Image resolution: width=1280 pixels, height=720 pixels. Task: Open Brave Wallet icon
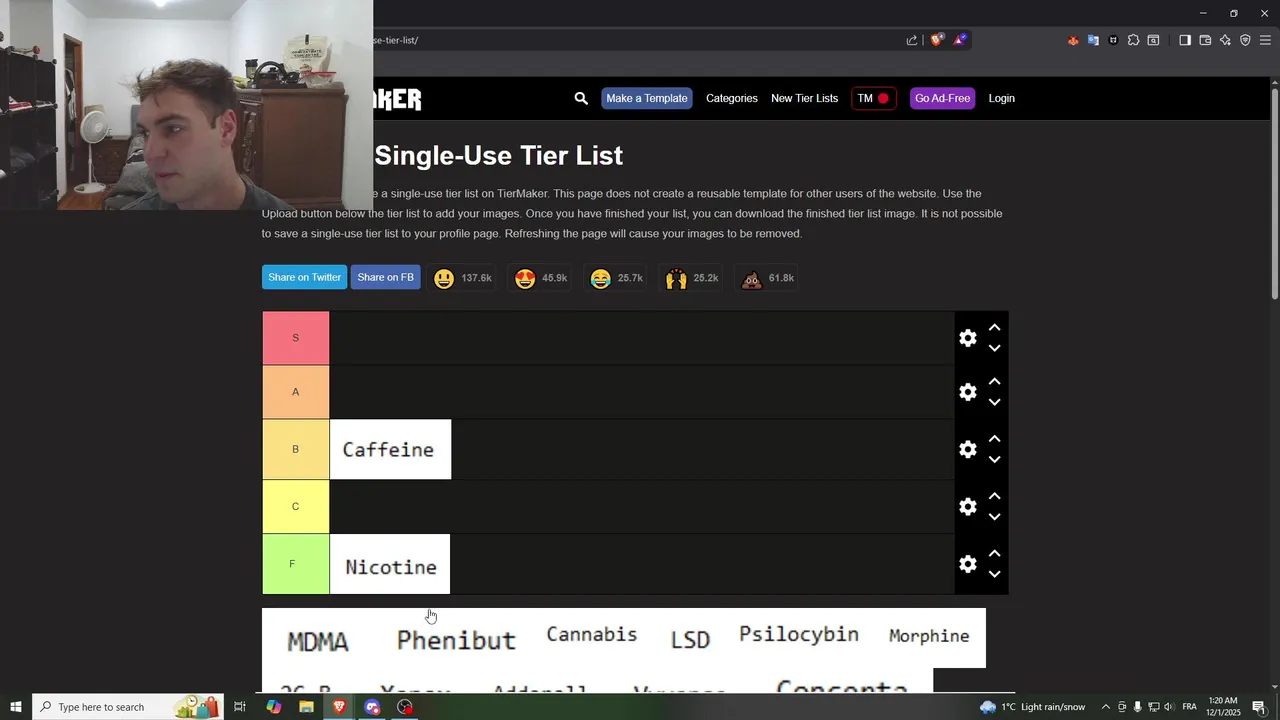[1205, 40]
